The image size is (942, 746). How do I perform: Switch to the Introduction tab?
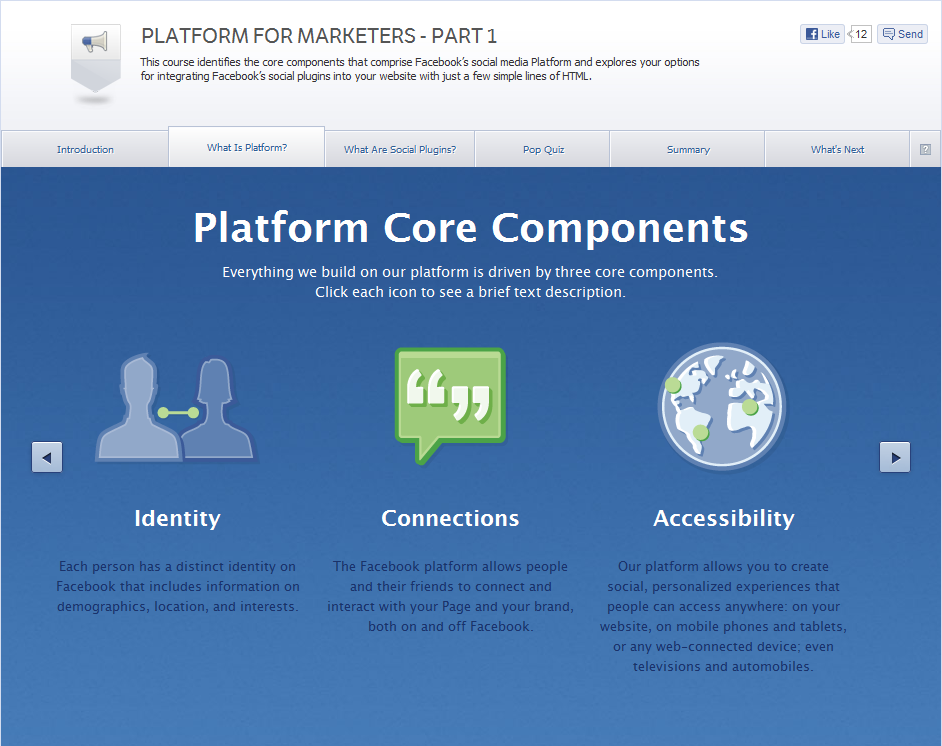coord(85,149)
